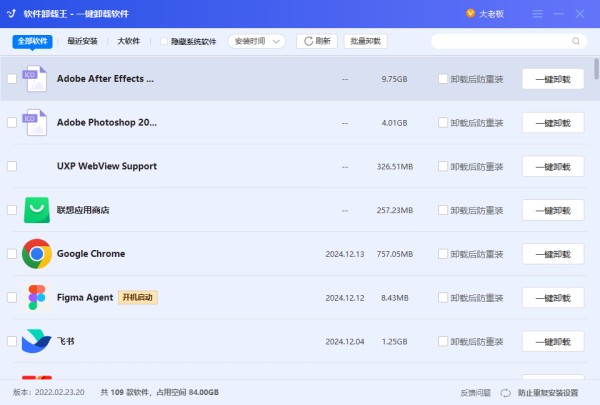Open the hamburger menu in title bar
This screenshot has height=405, width=600.
538,14
